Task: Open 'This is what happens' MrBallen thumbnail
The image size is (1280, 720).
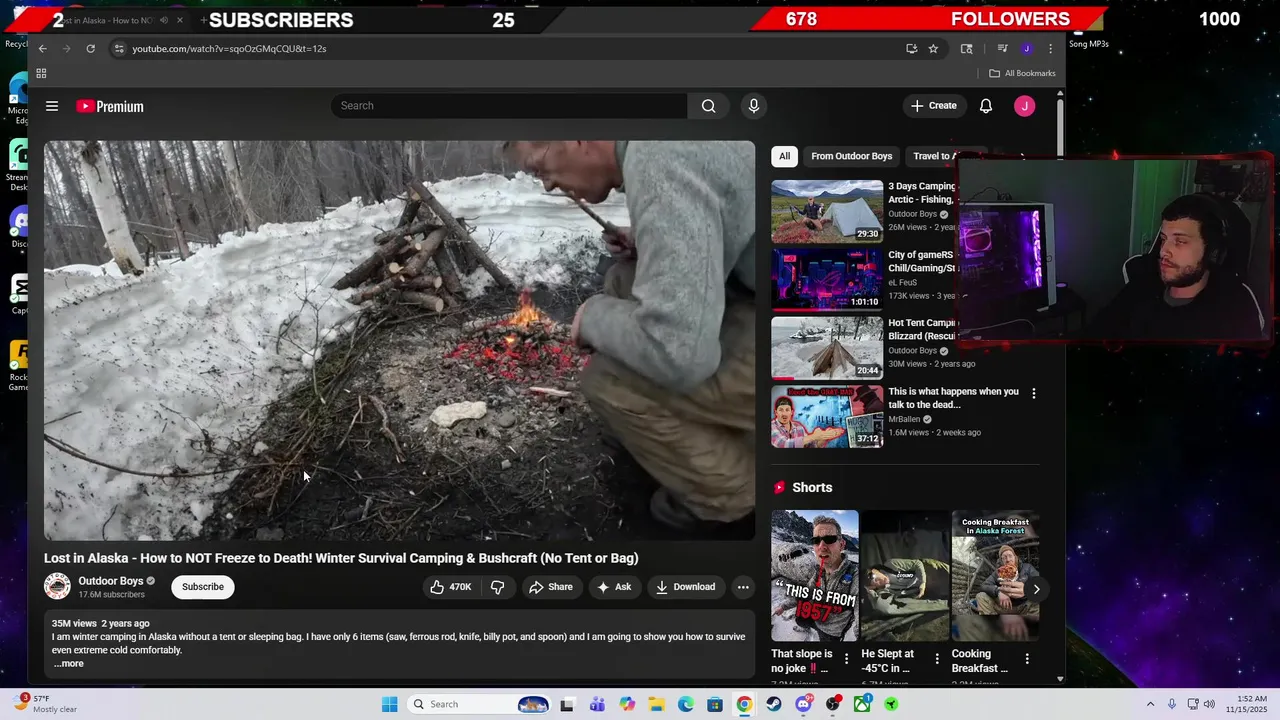Action: pos(827,416)
